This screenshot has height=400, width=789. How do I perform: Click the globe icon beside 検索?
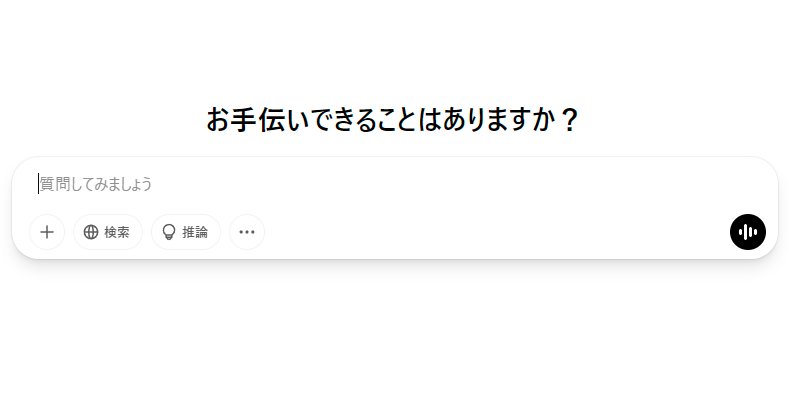[x=91, y=232]
